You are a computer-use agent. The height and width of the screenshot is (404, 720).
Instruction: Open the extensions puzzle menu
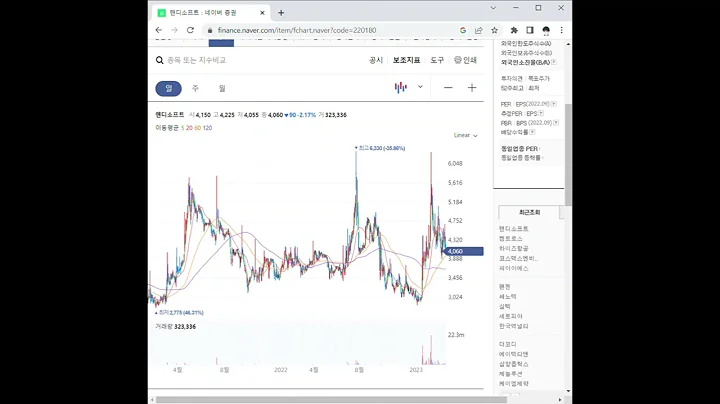pyautogui.click(x=514, y=30)
